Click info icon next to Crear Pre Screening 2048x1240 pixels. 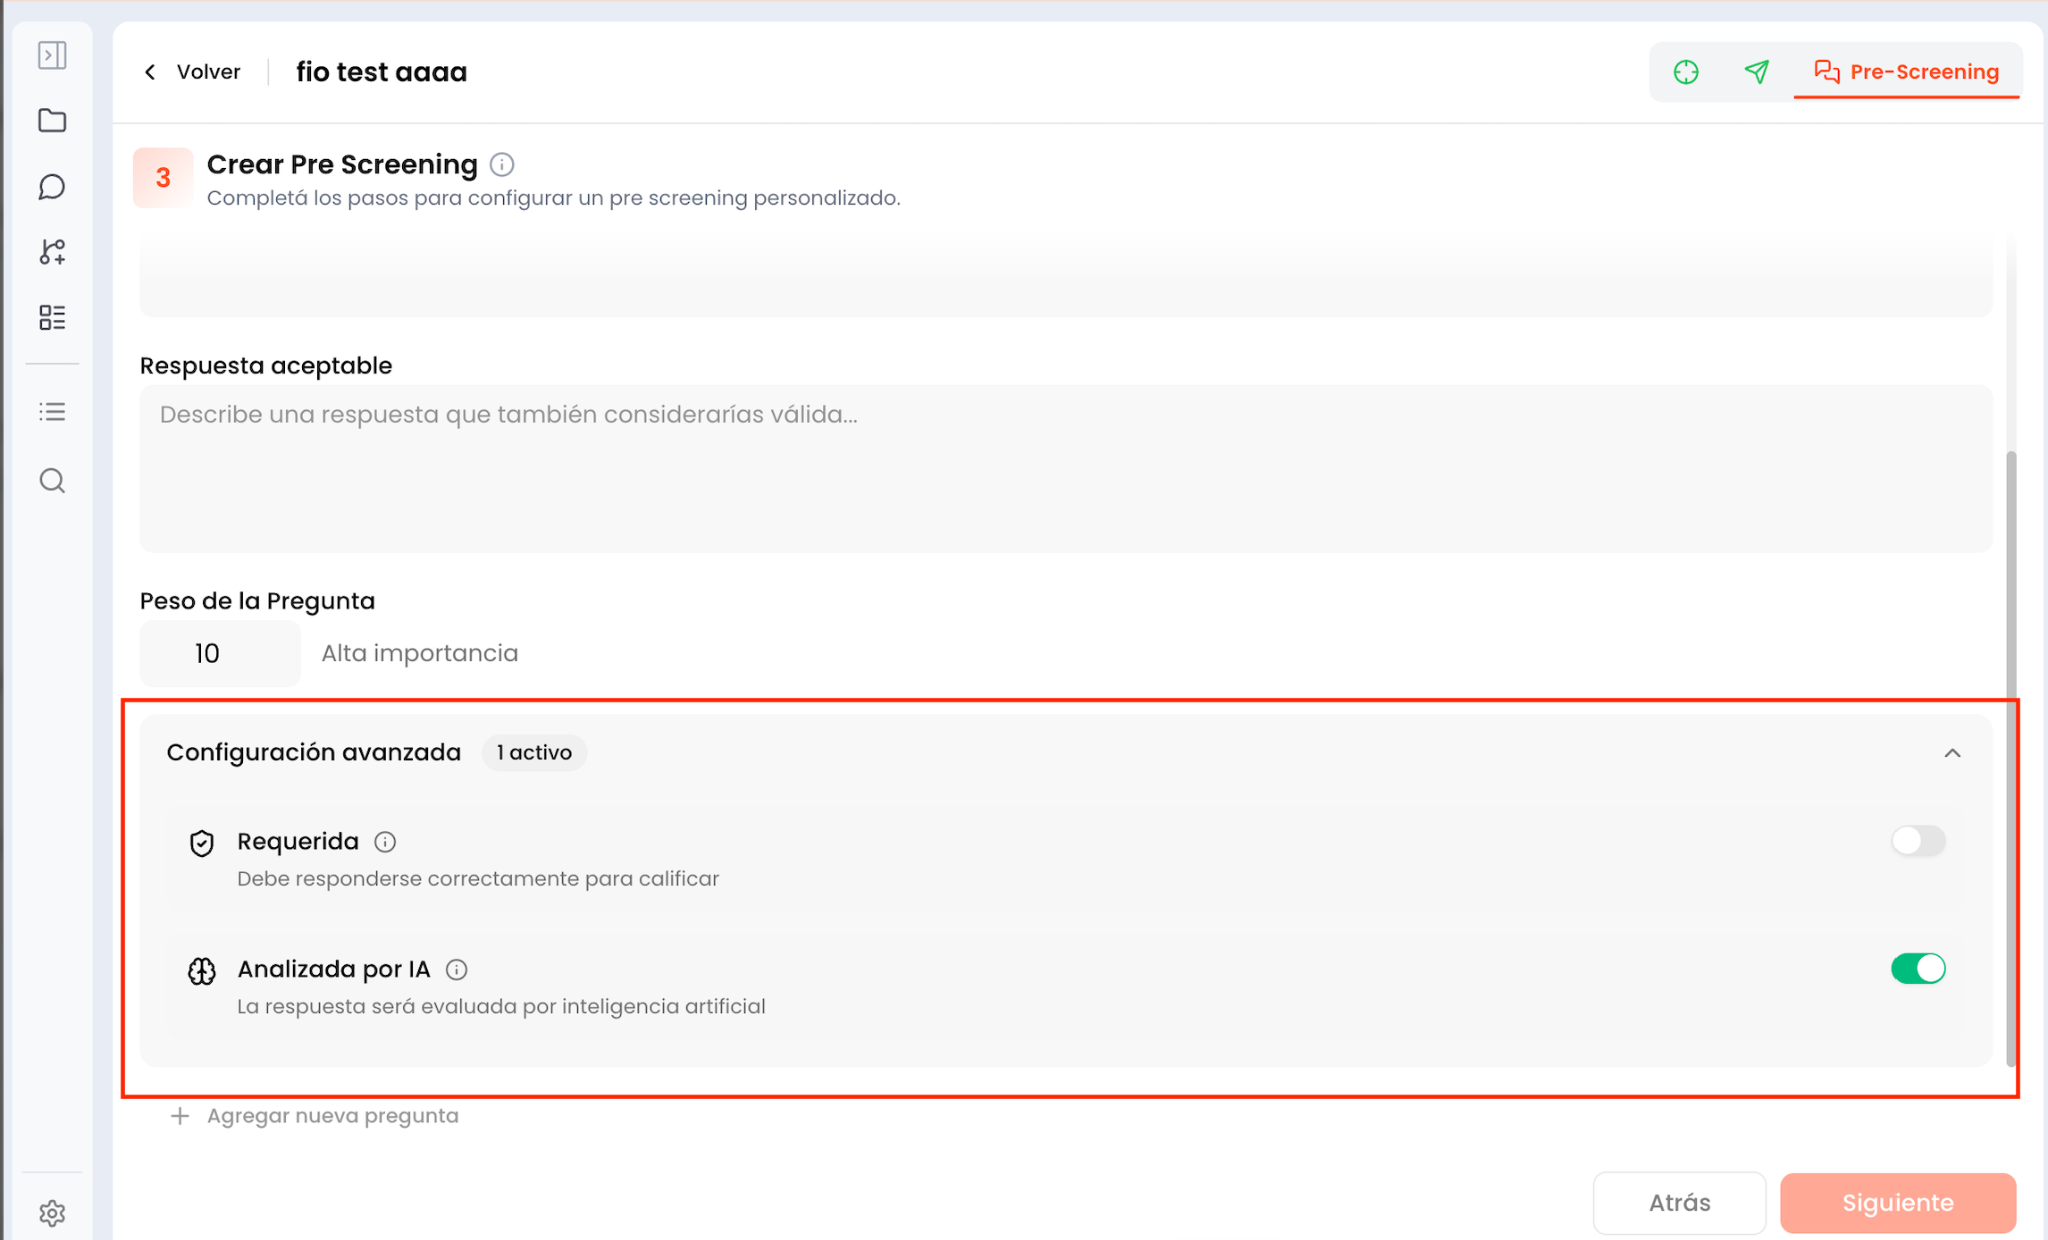(502, 164)
